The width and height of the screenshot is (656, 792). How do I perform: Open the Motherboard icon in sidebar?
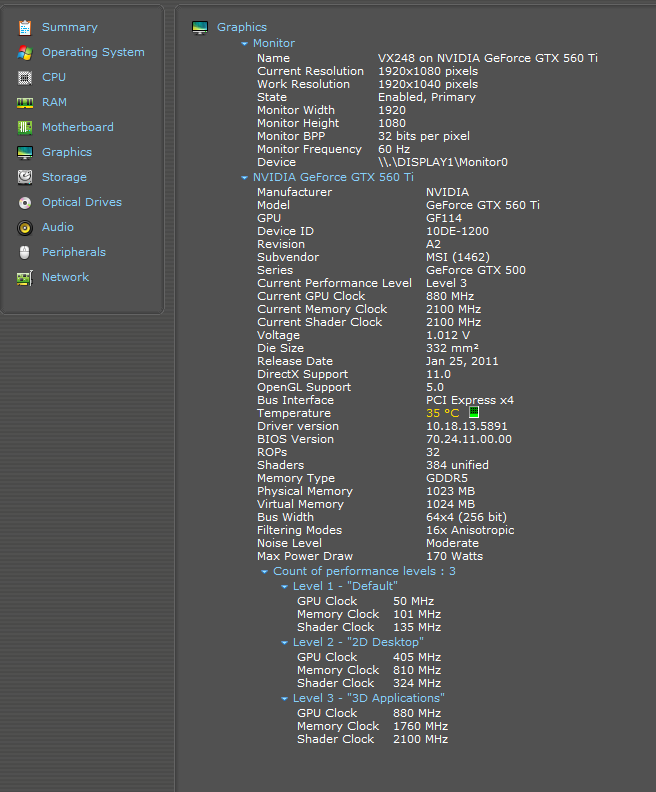click(24, 127)
